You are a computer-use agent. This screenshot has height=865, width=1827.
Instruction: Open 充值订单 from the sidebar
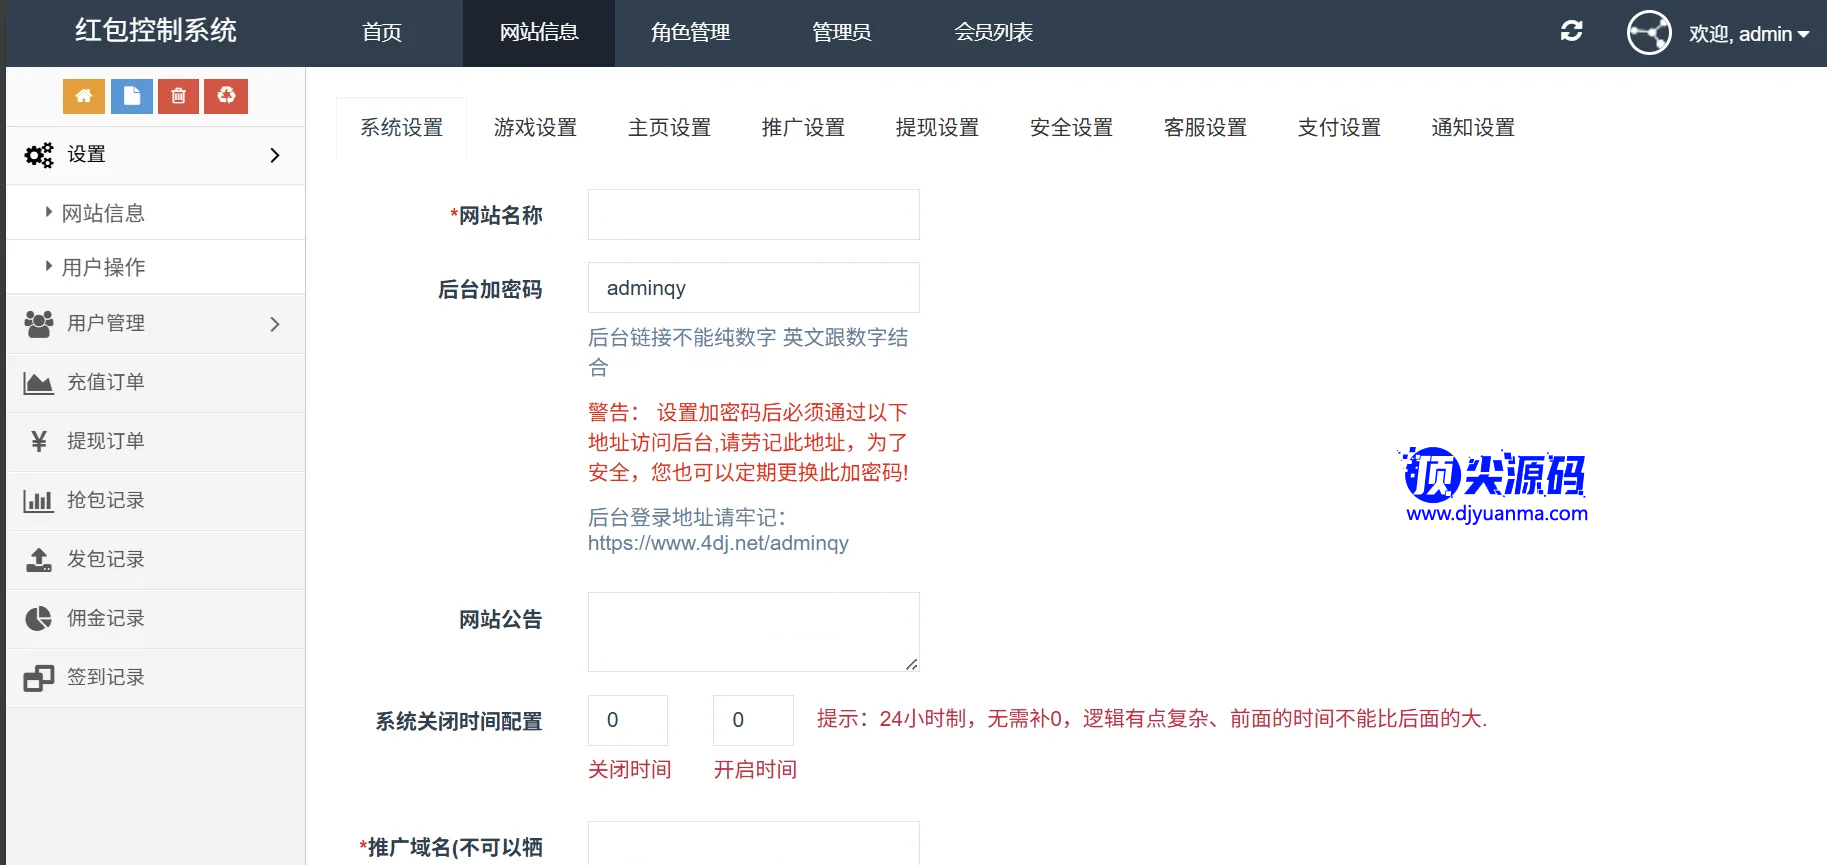105,382
